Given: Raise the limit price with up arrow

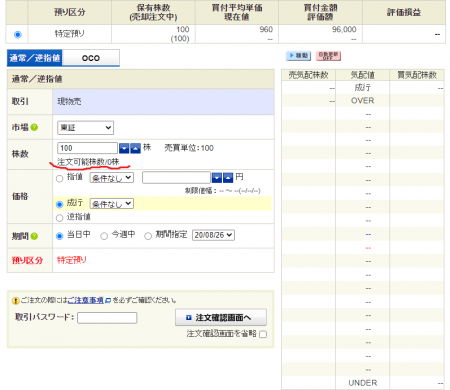Looking at the screenshot, I should [228, 178].
